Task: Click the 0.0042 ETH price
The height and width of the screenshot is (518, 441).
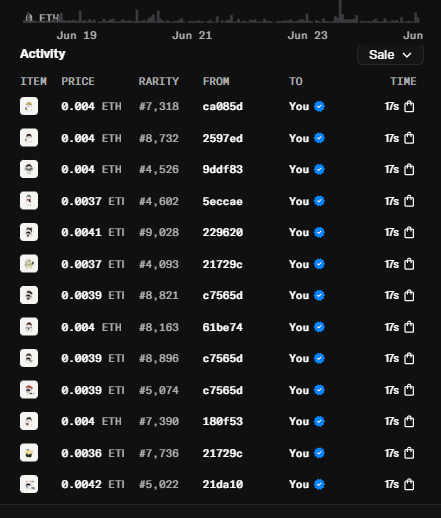Action: point(93,485)
